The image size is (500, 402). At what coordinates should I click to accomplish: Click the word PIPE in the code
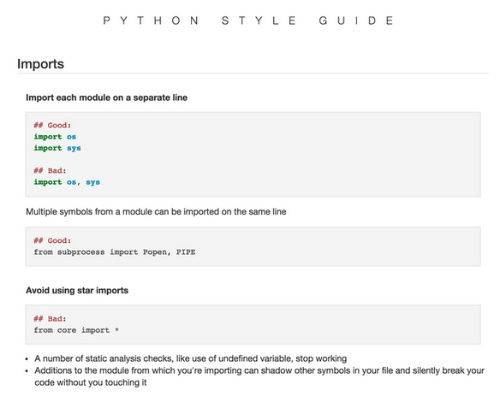click(186, 252)
